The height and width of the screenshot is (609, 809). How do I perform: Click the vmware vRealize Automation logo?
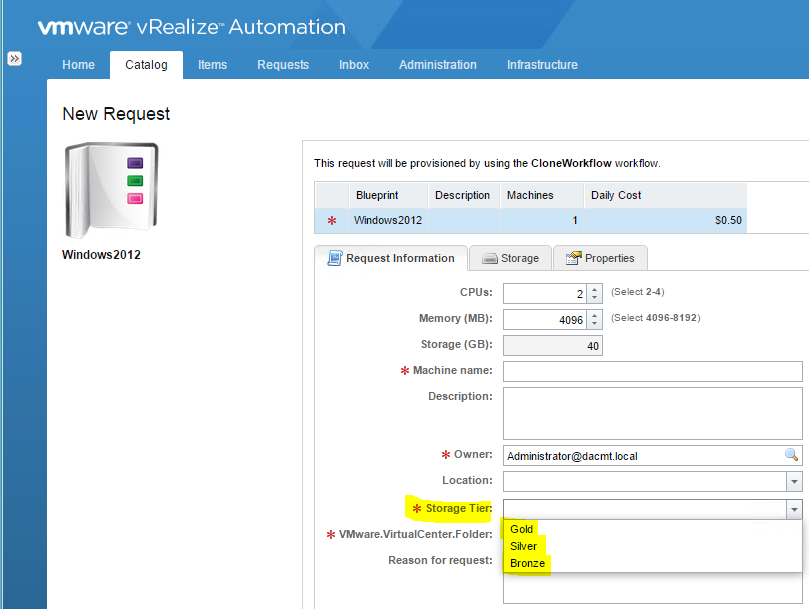(x=192, y=27)
